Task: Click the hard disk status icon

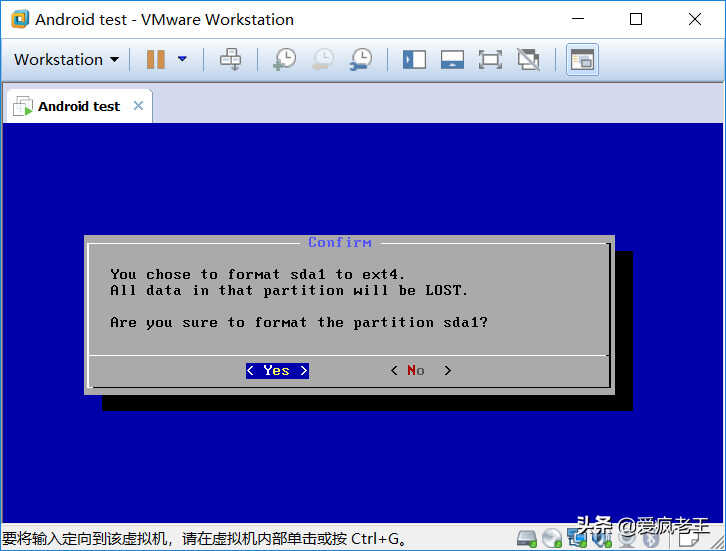Action: (526, 538)
